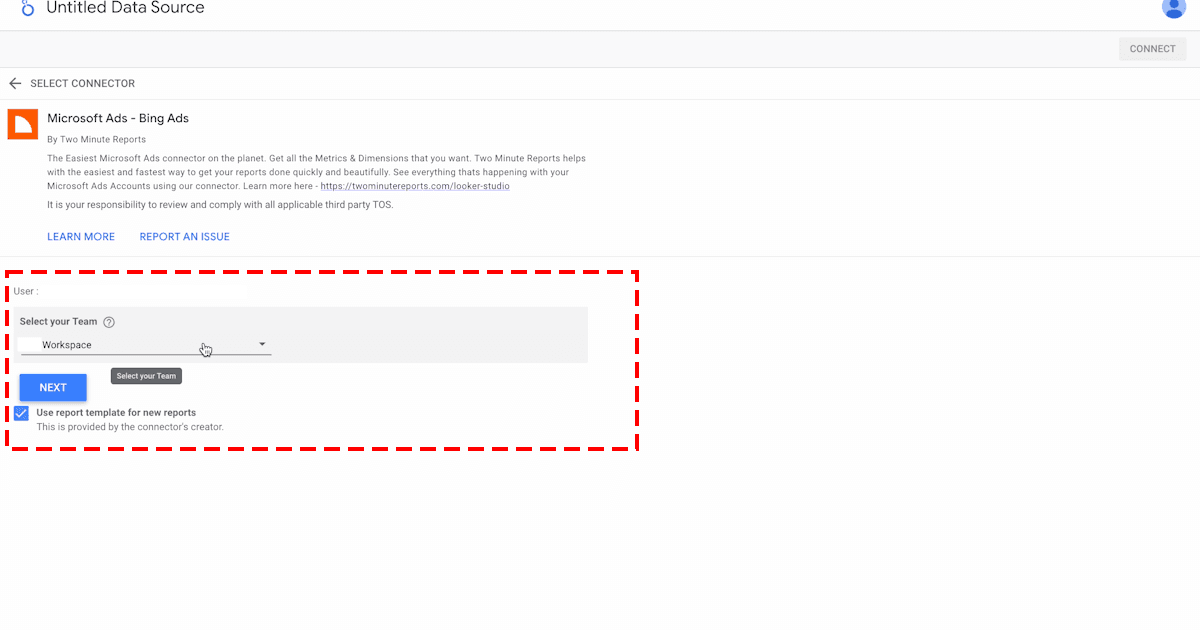Click the SELECT CONNECTOR header text

pos(82,84)
